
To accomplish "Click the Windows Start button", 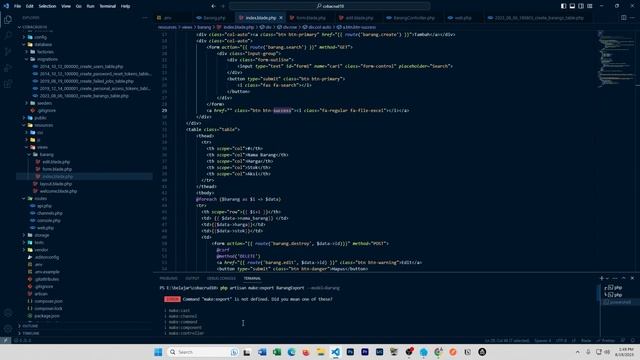I will pos(158,352).
